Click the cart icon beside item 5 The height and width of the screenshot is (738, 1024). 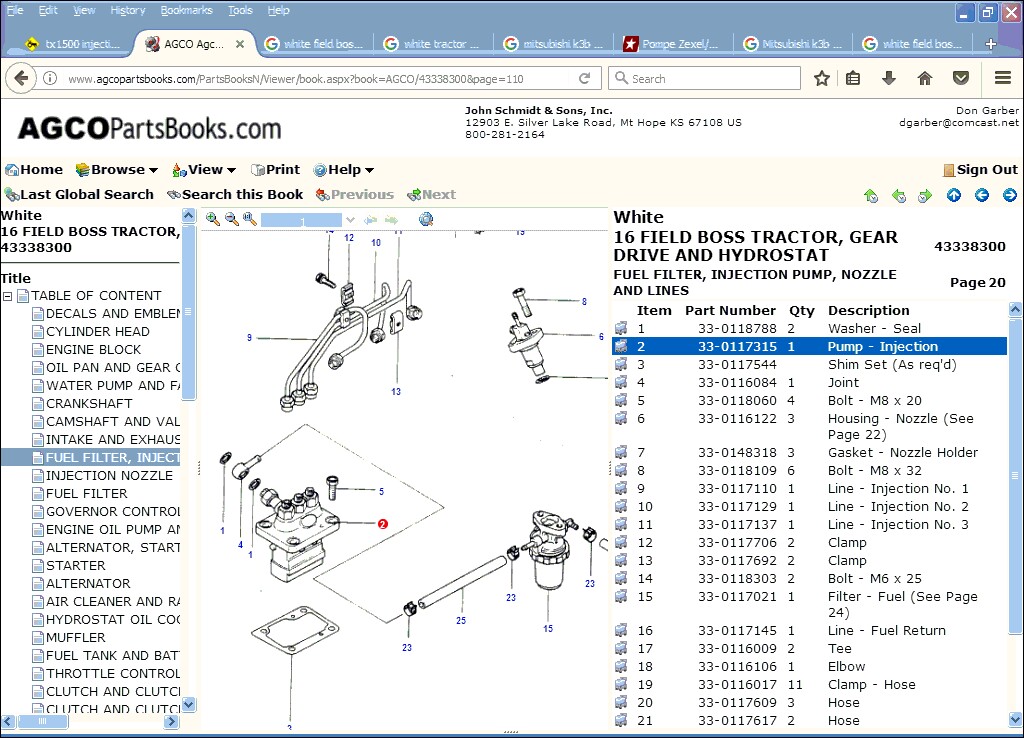pos(621,401)
